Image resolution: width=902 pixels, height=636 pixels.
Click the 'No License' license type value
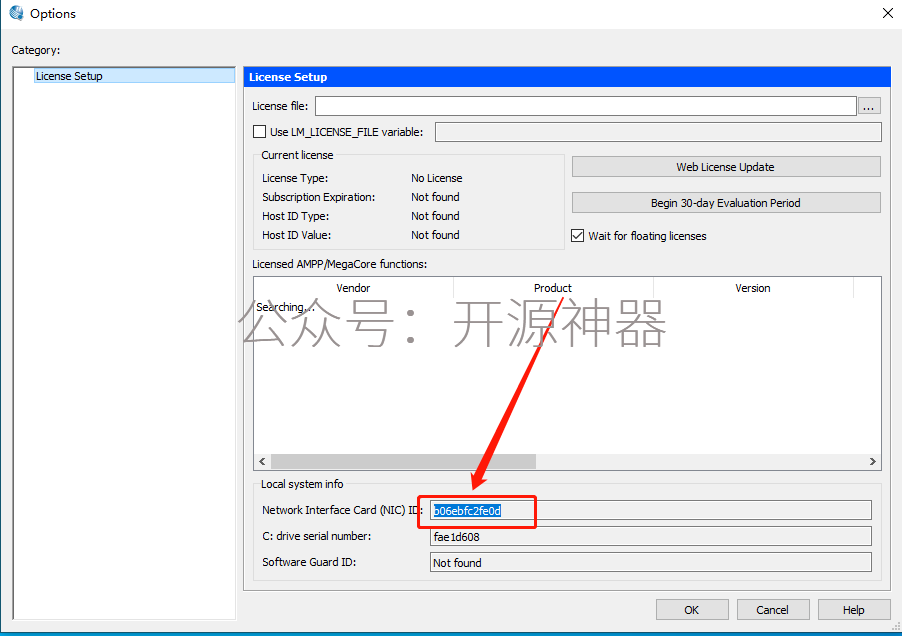[437, 178]
